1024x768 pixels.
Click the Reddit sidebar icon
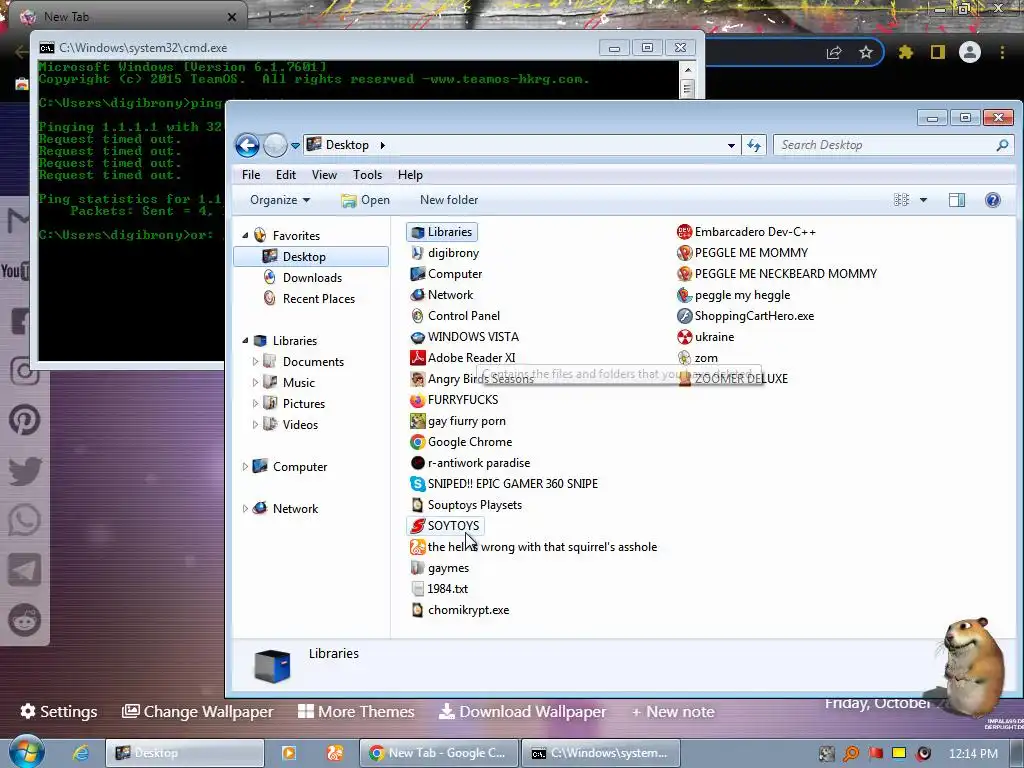[x=25, y=620]
